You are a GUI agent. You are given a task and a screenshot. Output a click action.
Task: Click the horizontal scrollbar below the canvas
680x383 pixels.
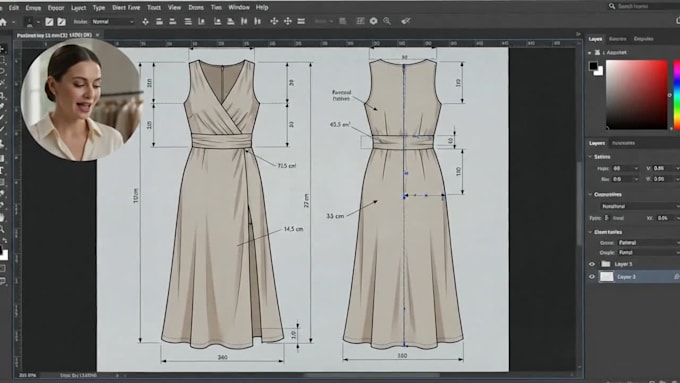coord(371,375)
